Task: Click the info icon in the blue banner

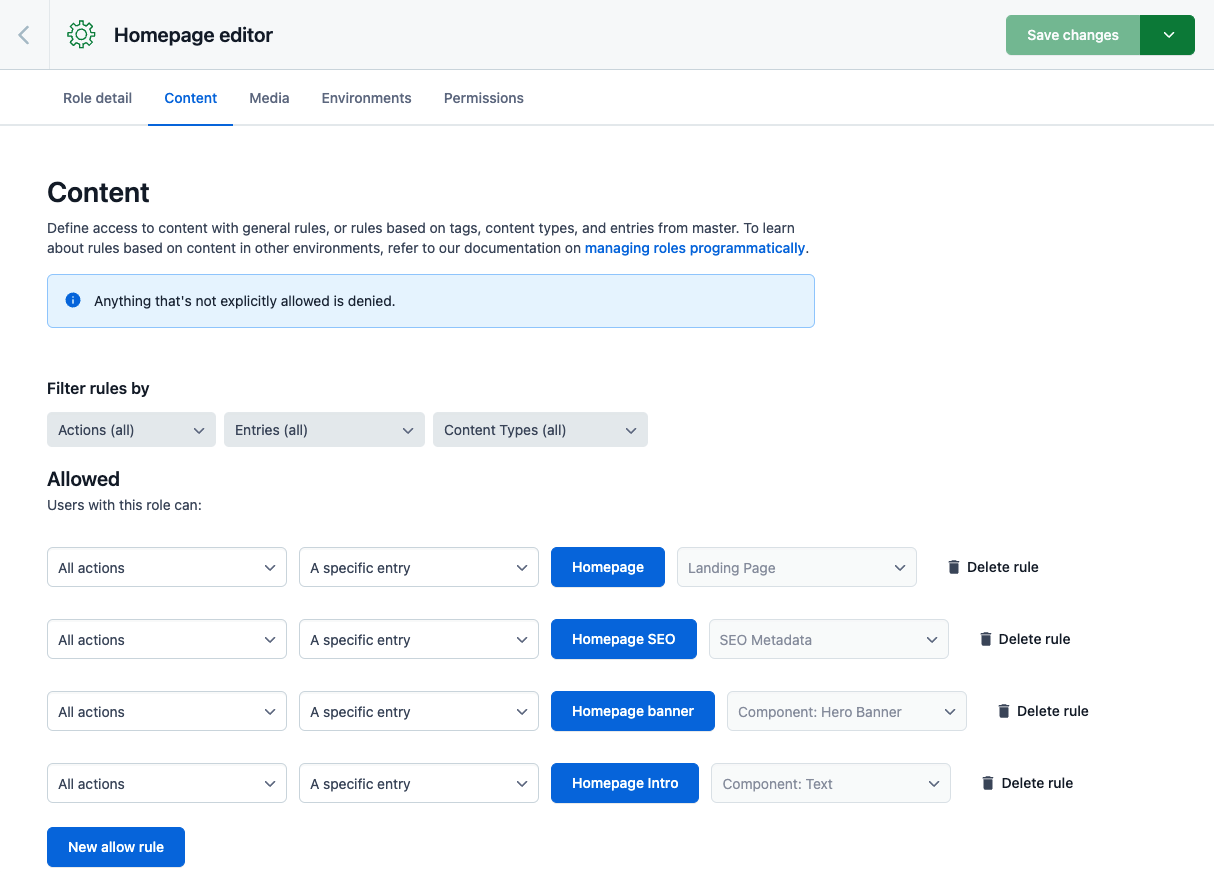Action: [72, 300]
